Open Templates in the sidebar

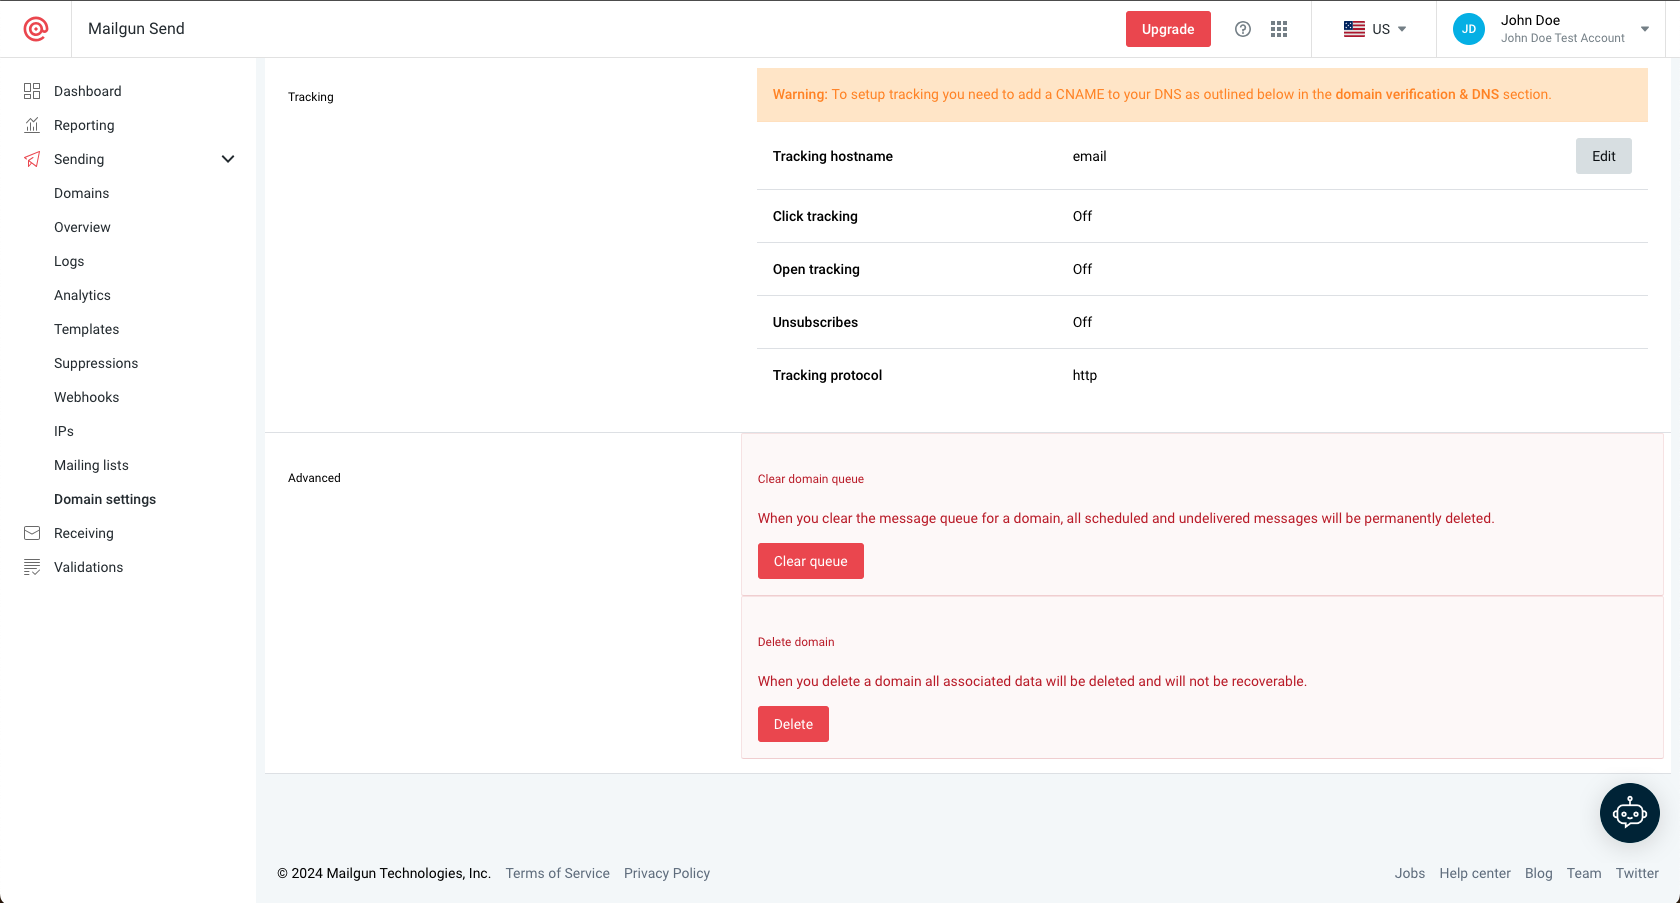(x=86, y=329)
